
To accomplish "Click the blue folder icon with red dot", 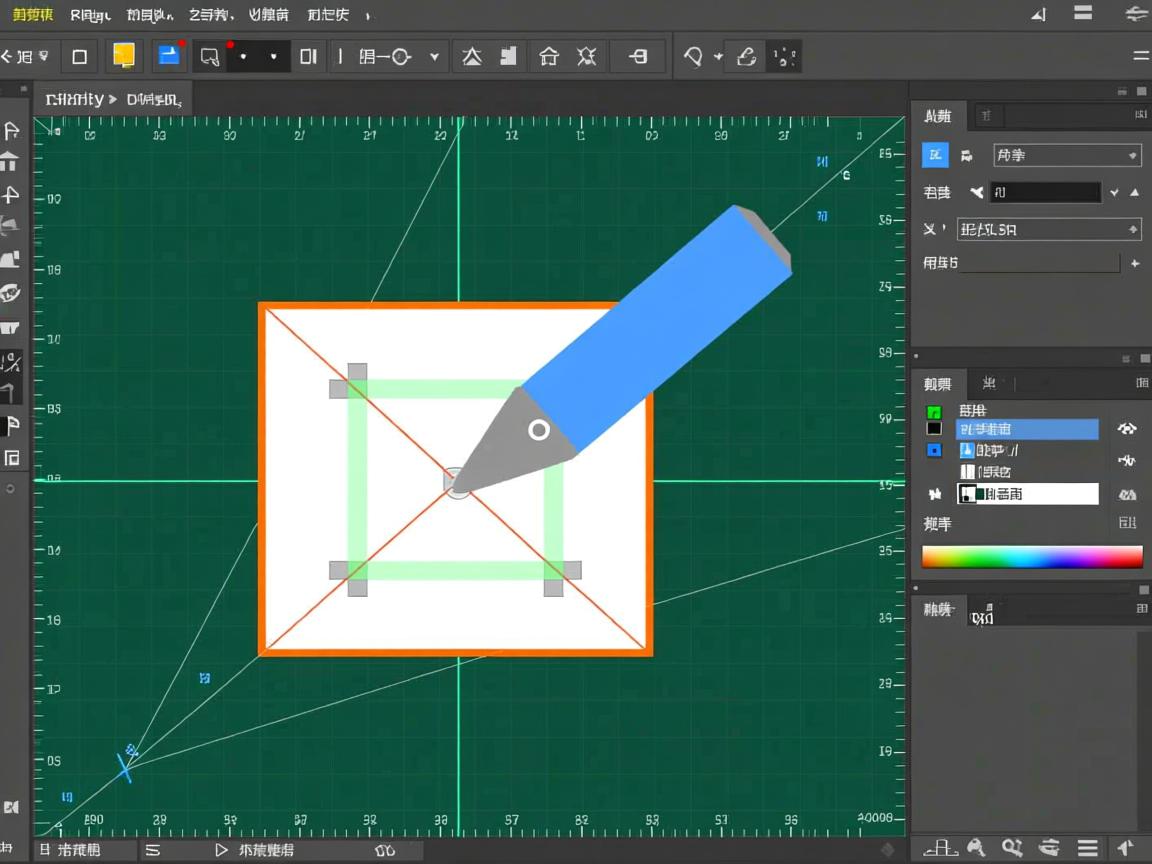I will pos(170,56).
